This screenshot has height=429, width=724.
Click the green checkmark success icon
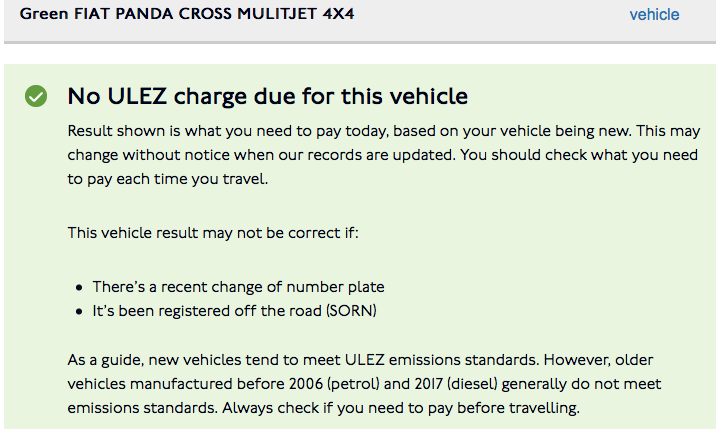(x=36, y=96)
